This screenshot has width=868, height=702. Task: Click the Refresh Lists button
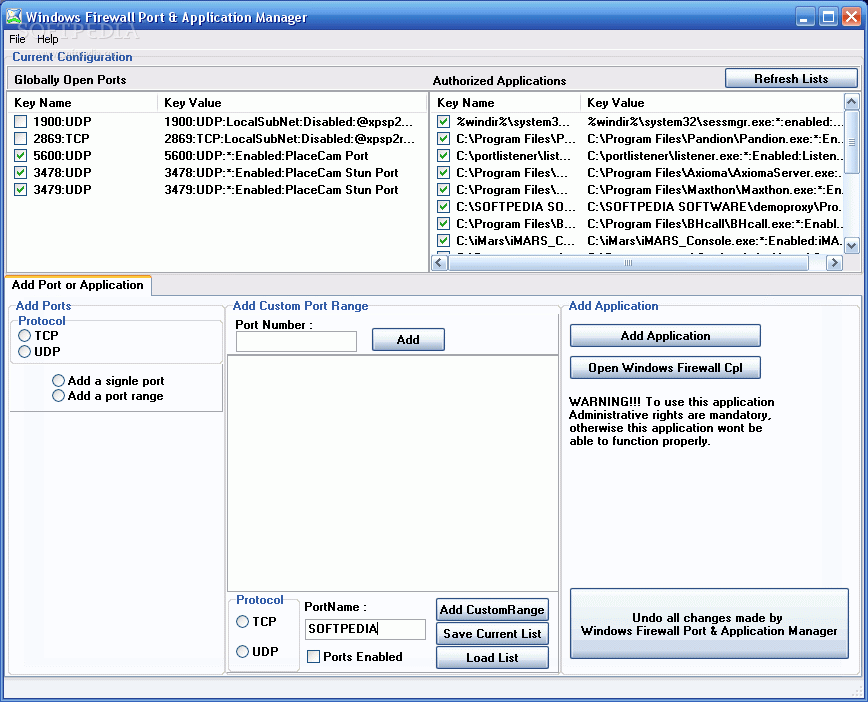(791, 77)
